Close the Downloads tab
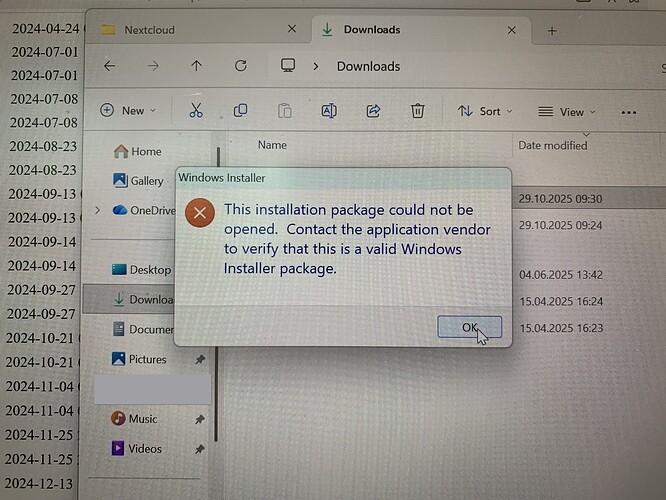 point(512,30)
